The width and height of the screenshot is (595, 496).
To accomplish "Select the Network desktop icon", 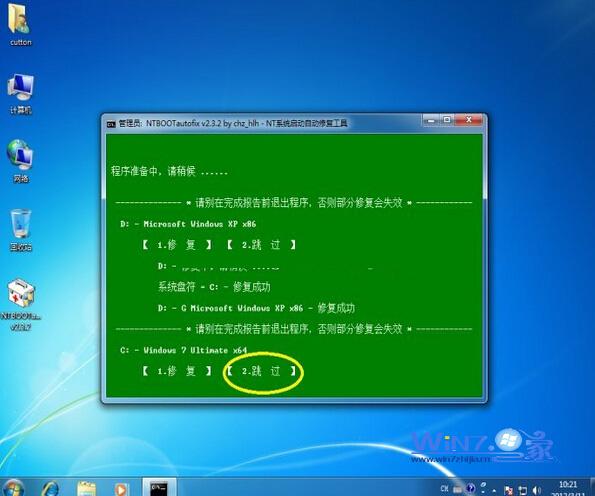I will [x=20, y=161].
